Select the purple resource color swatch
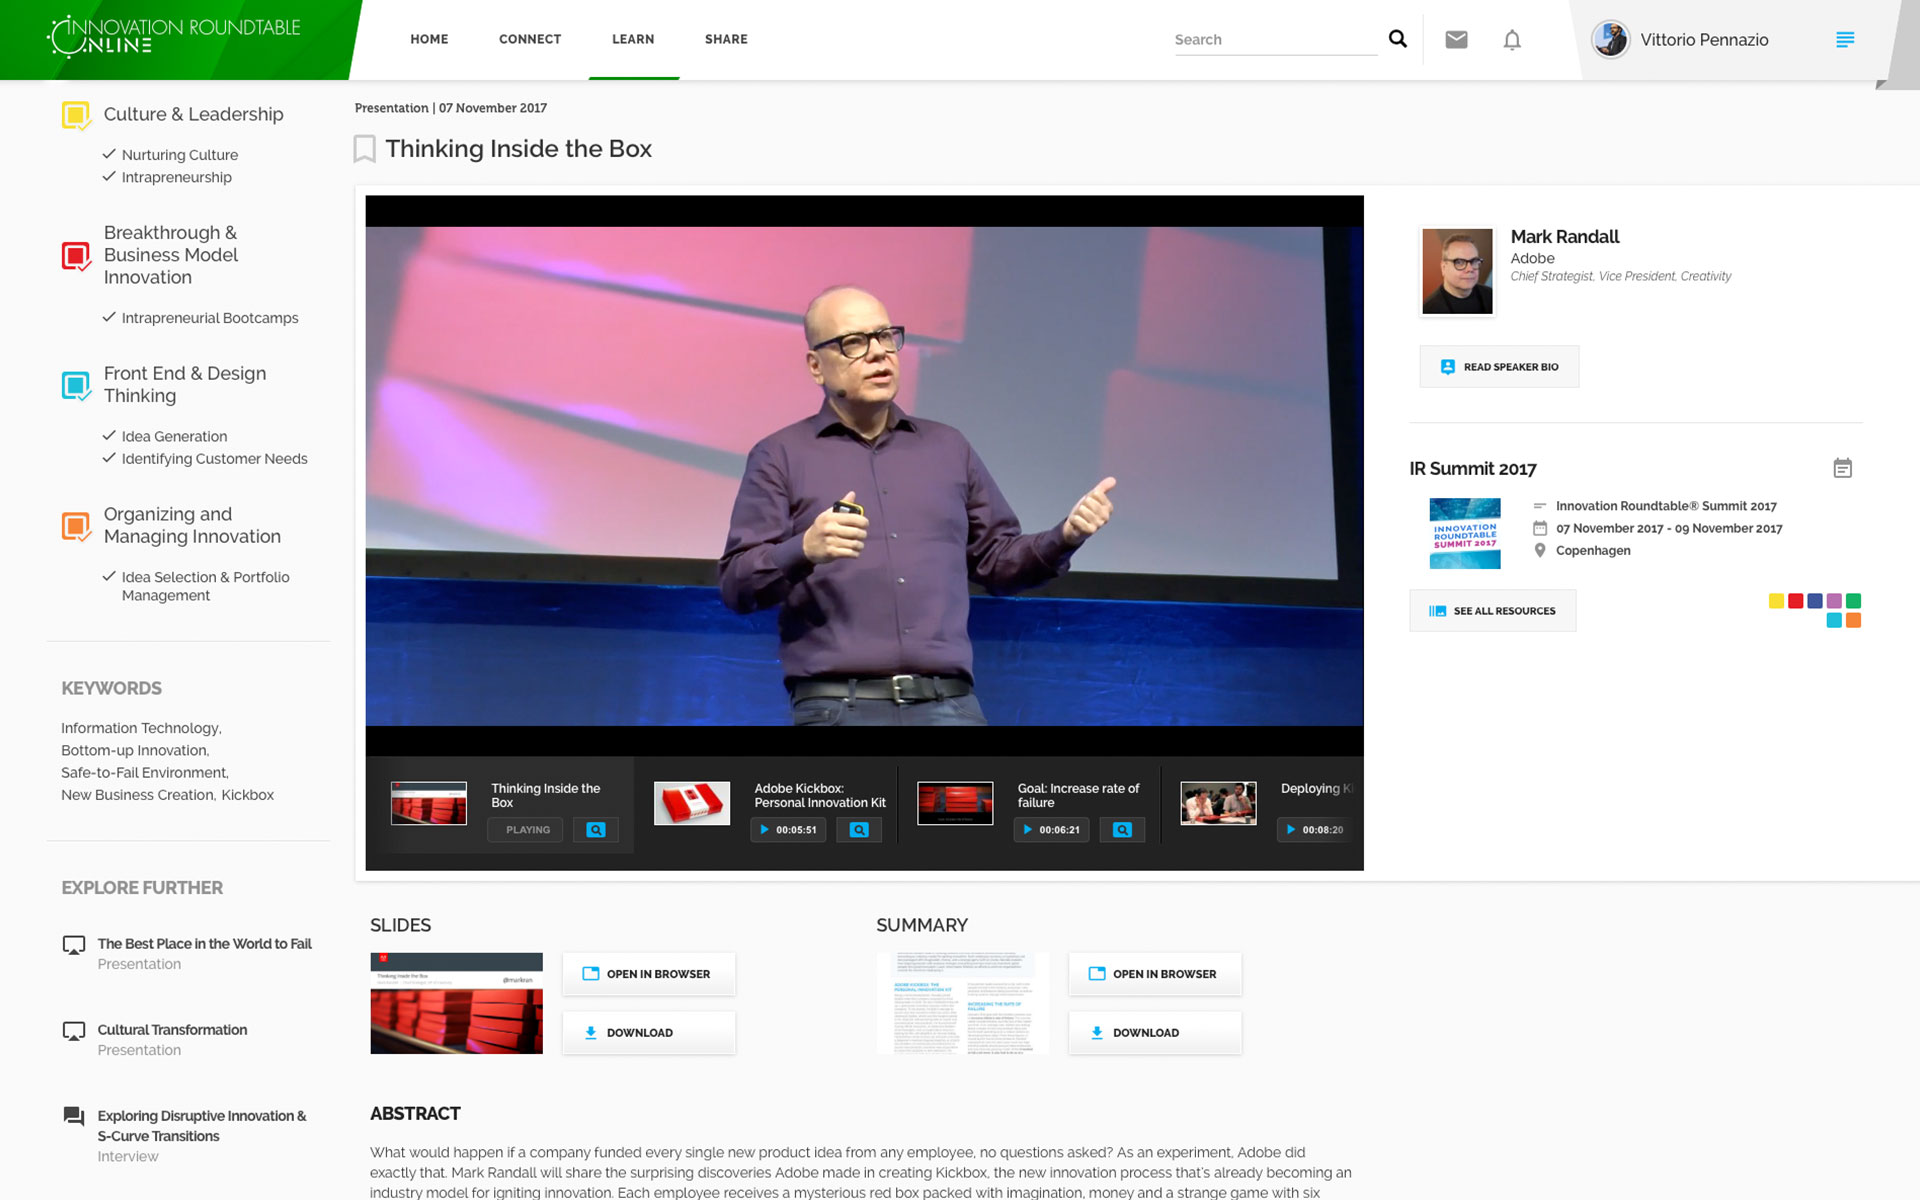 (1834, 600)
